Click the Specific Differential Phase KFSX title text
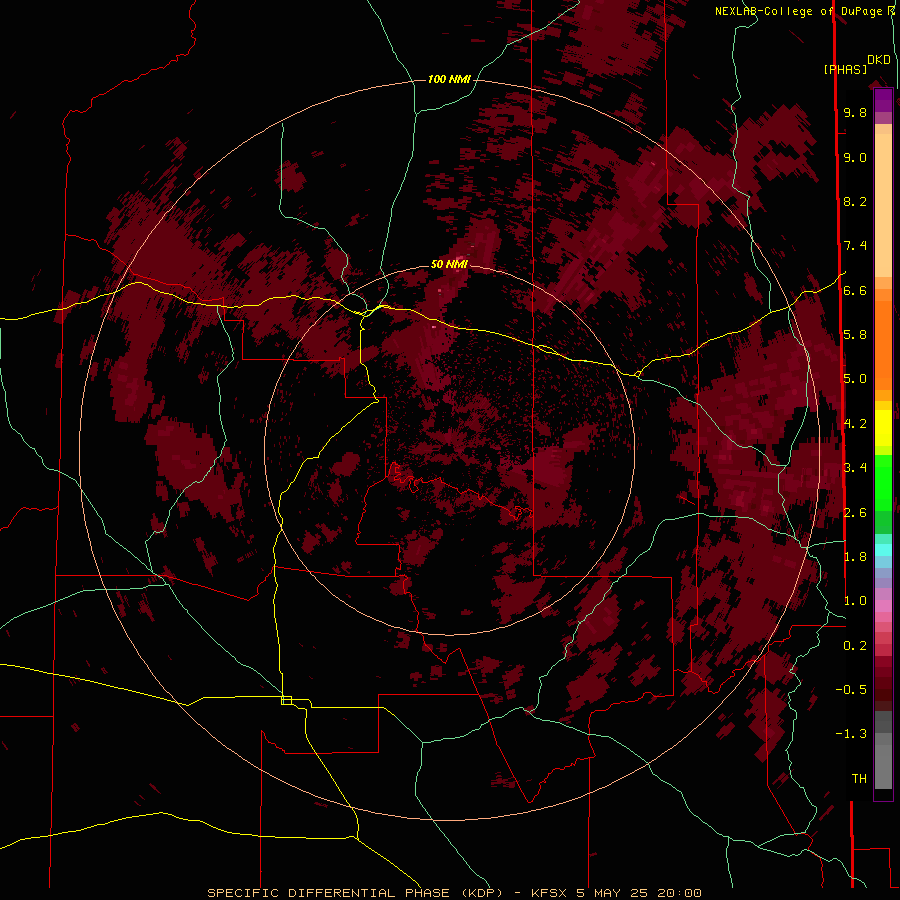 click(x=454, y=893)
